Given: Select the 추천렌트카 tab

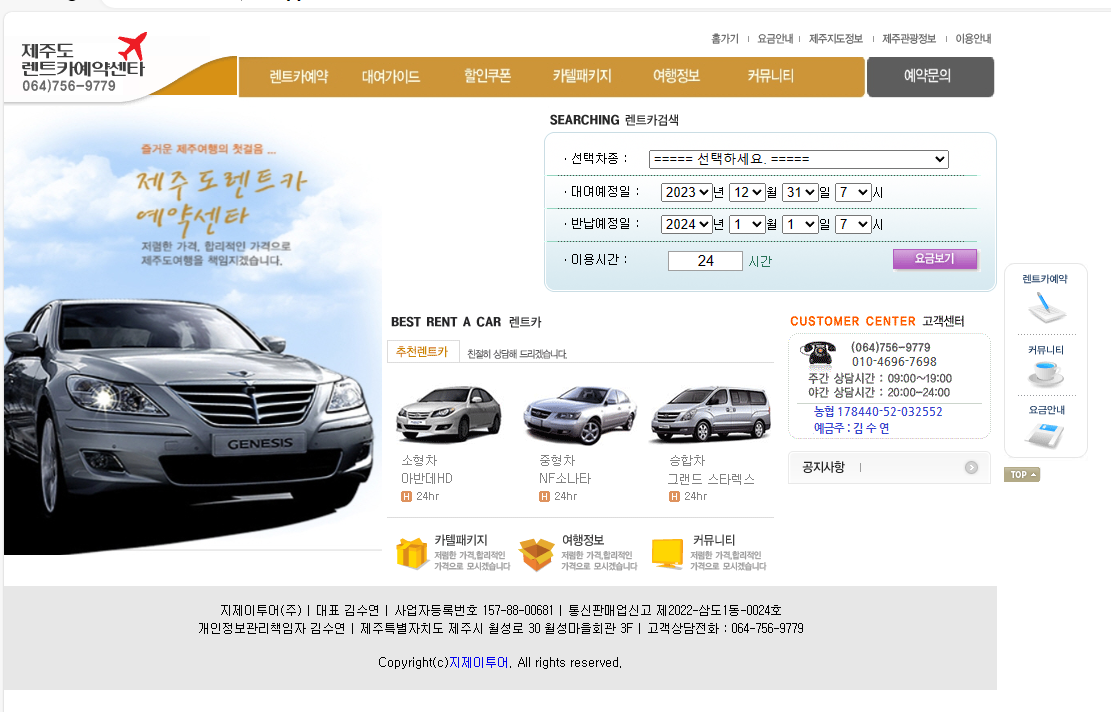Looking at the screenshot, I should (x=422, y=351).
